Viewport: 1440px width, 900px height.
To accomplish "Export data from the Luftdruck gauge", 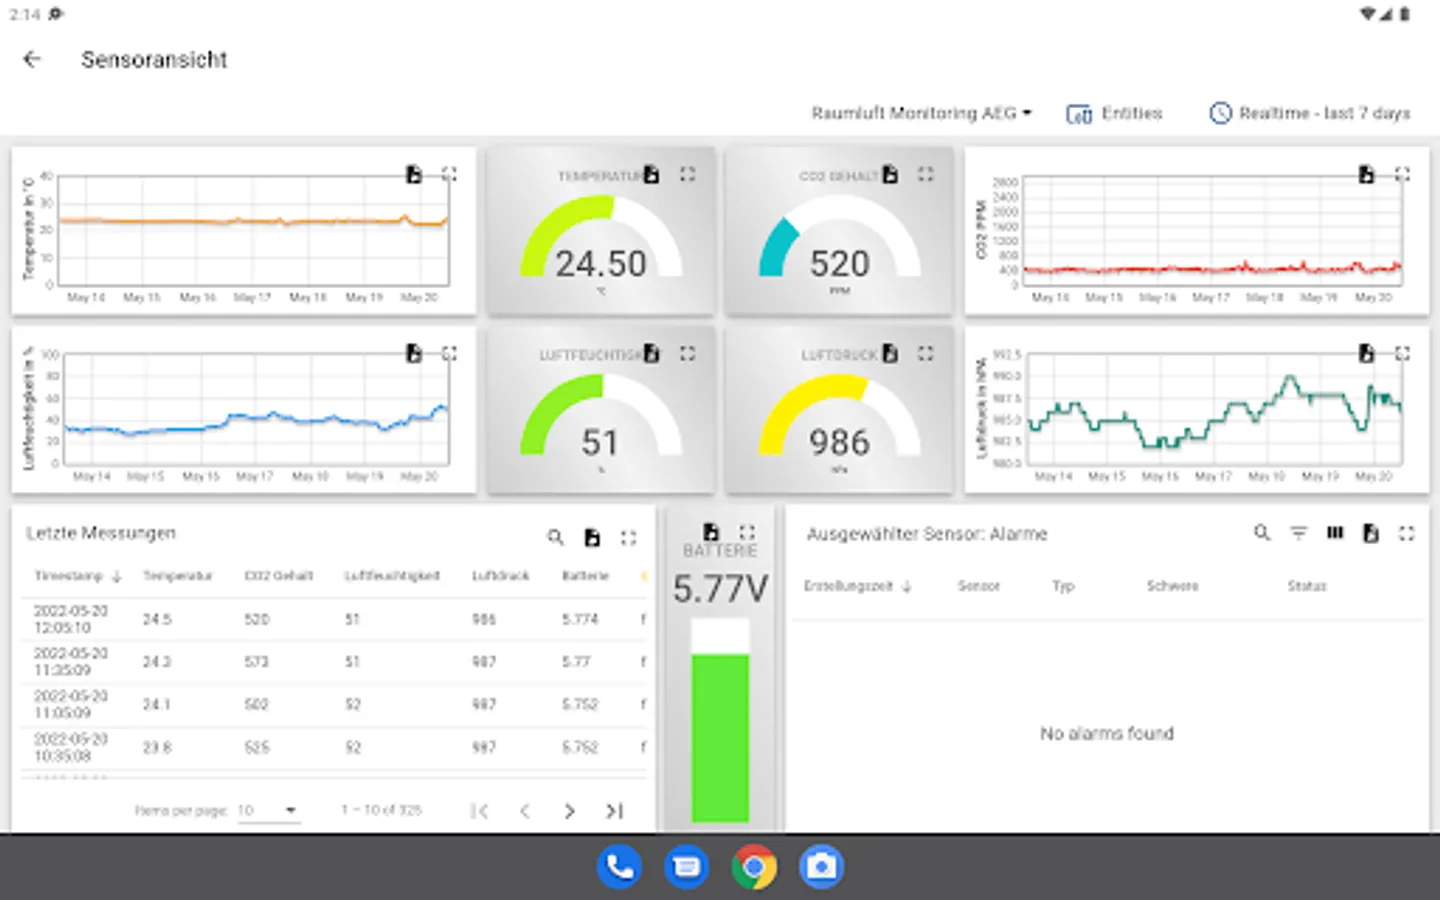I will (890, 353).
